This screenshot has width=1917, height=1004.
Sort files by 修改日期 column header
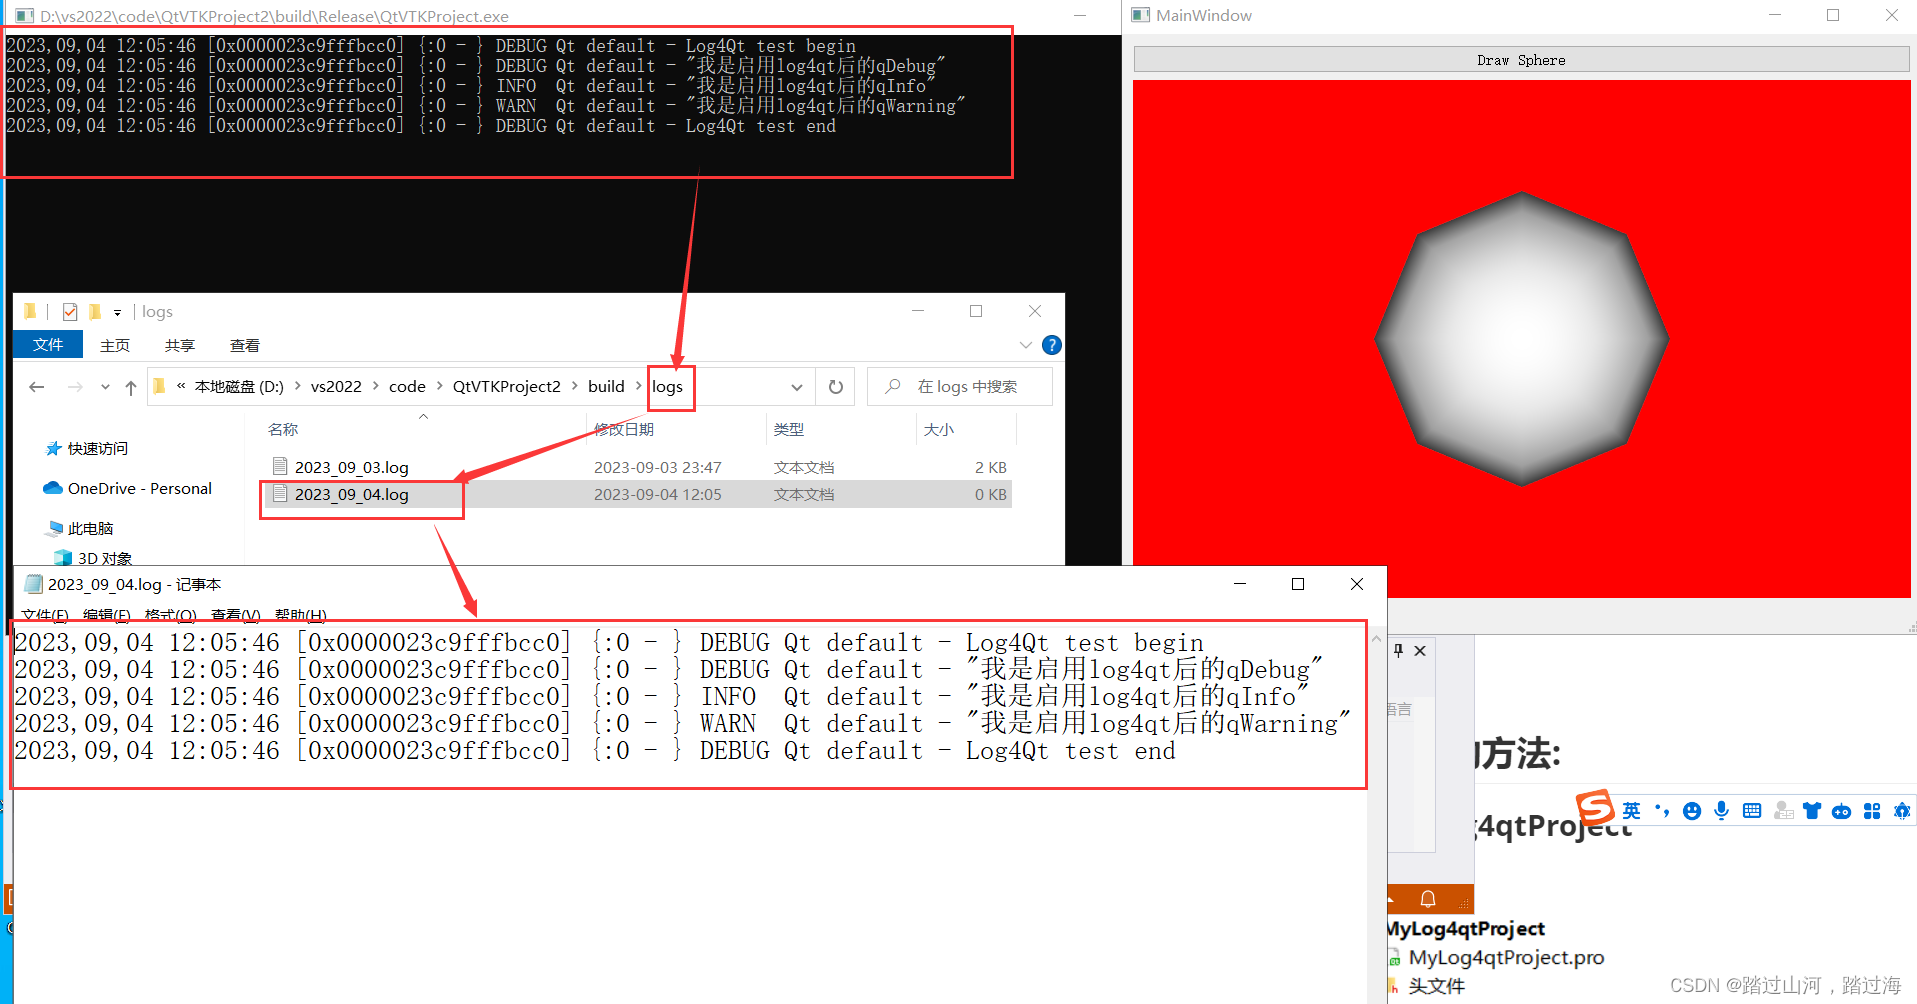[624, 429]
